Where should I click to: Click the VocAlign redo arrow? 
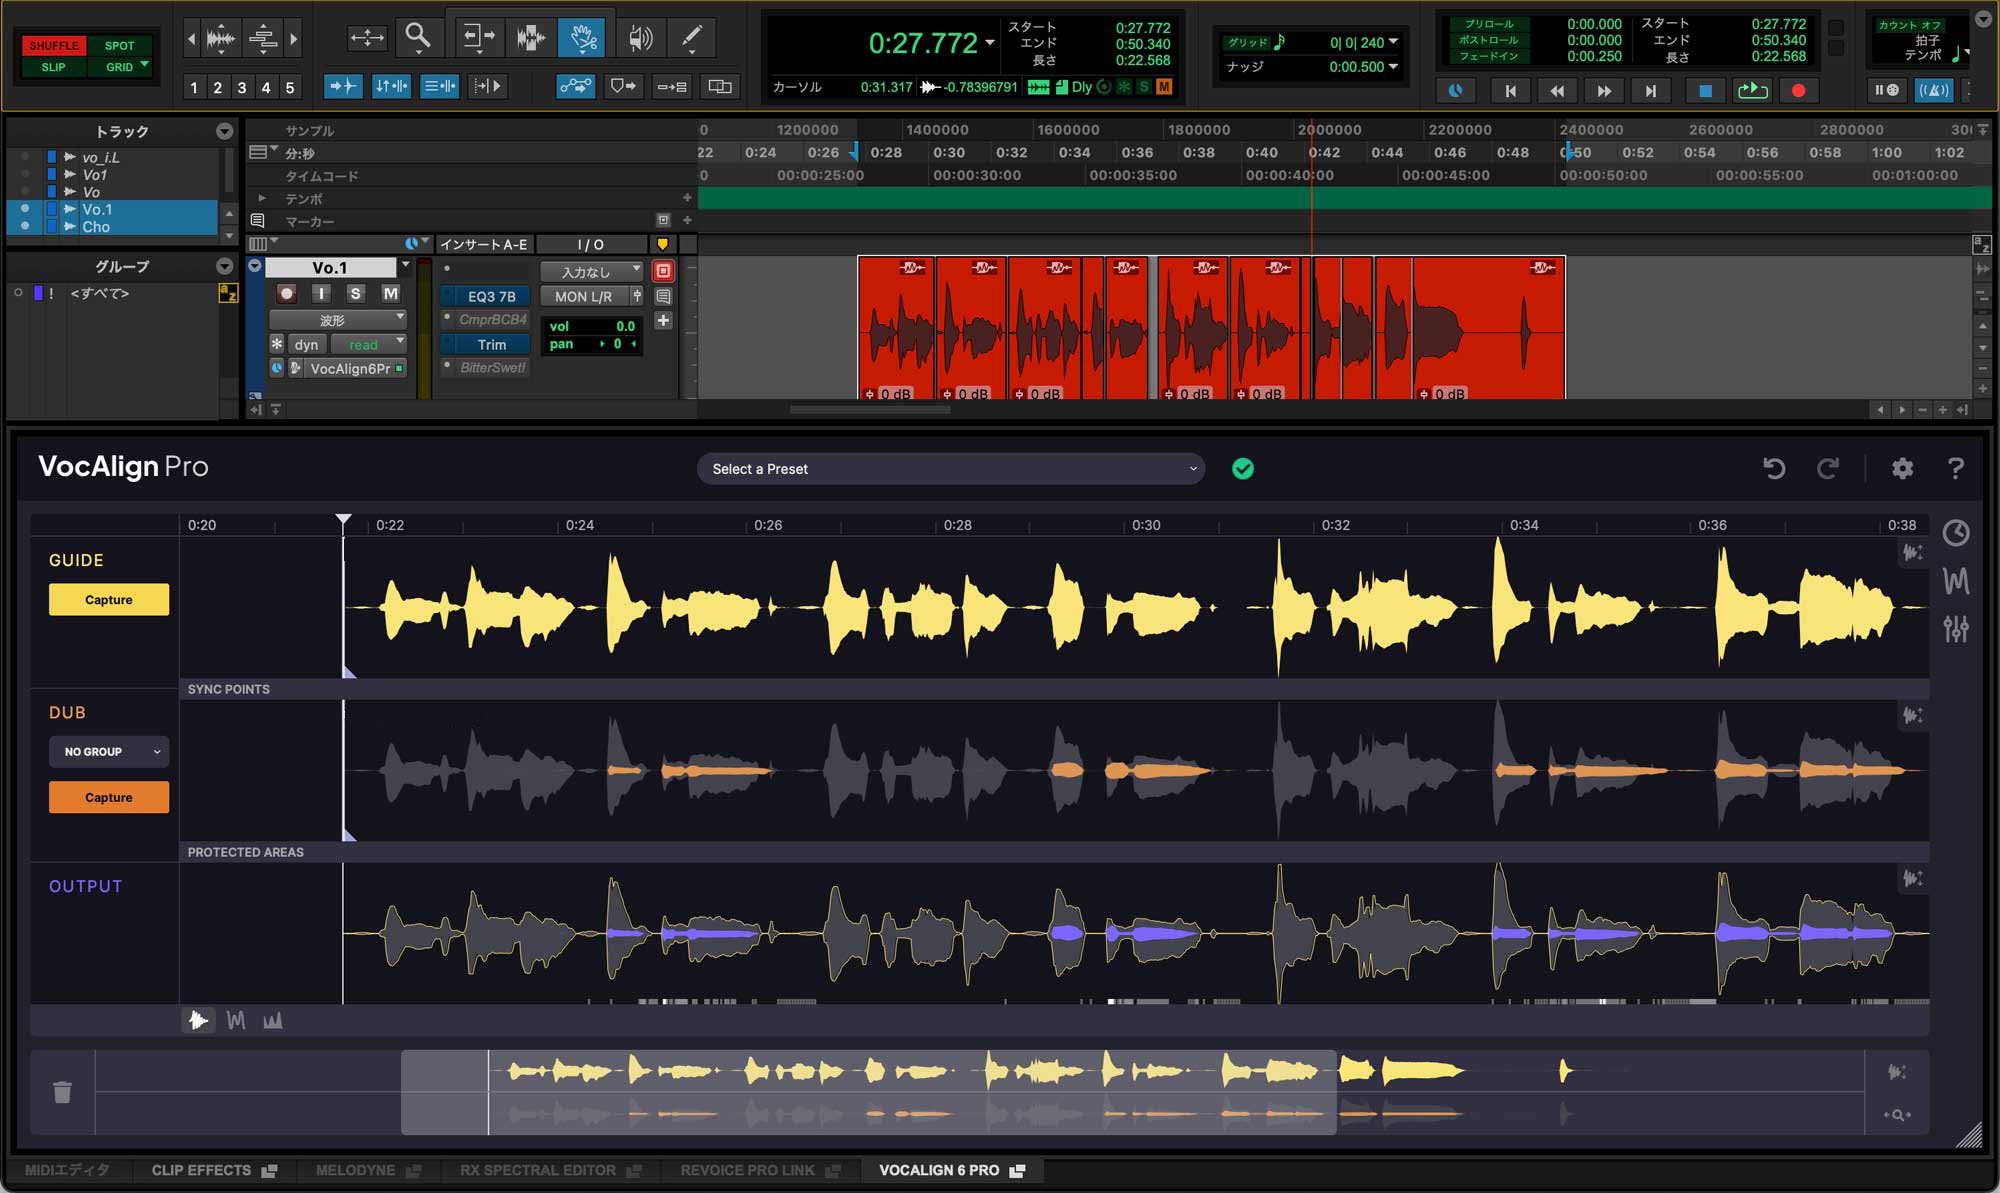(1828, 468)
